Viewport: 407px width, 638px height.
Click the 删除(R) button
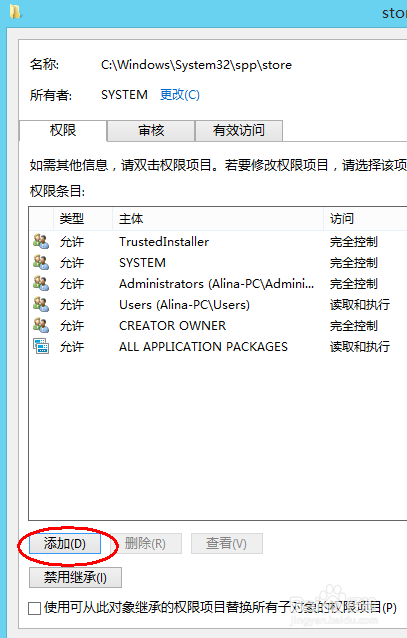click(x=145, y=544)
